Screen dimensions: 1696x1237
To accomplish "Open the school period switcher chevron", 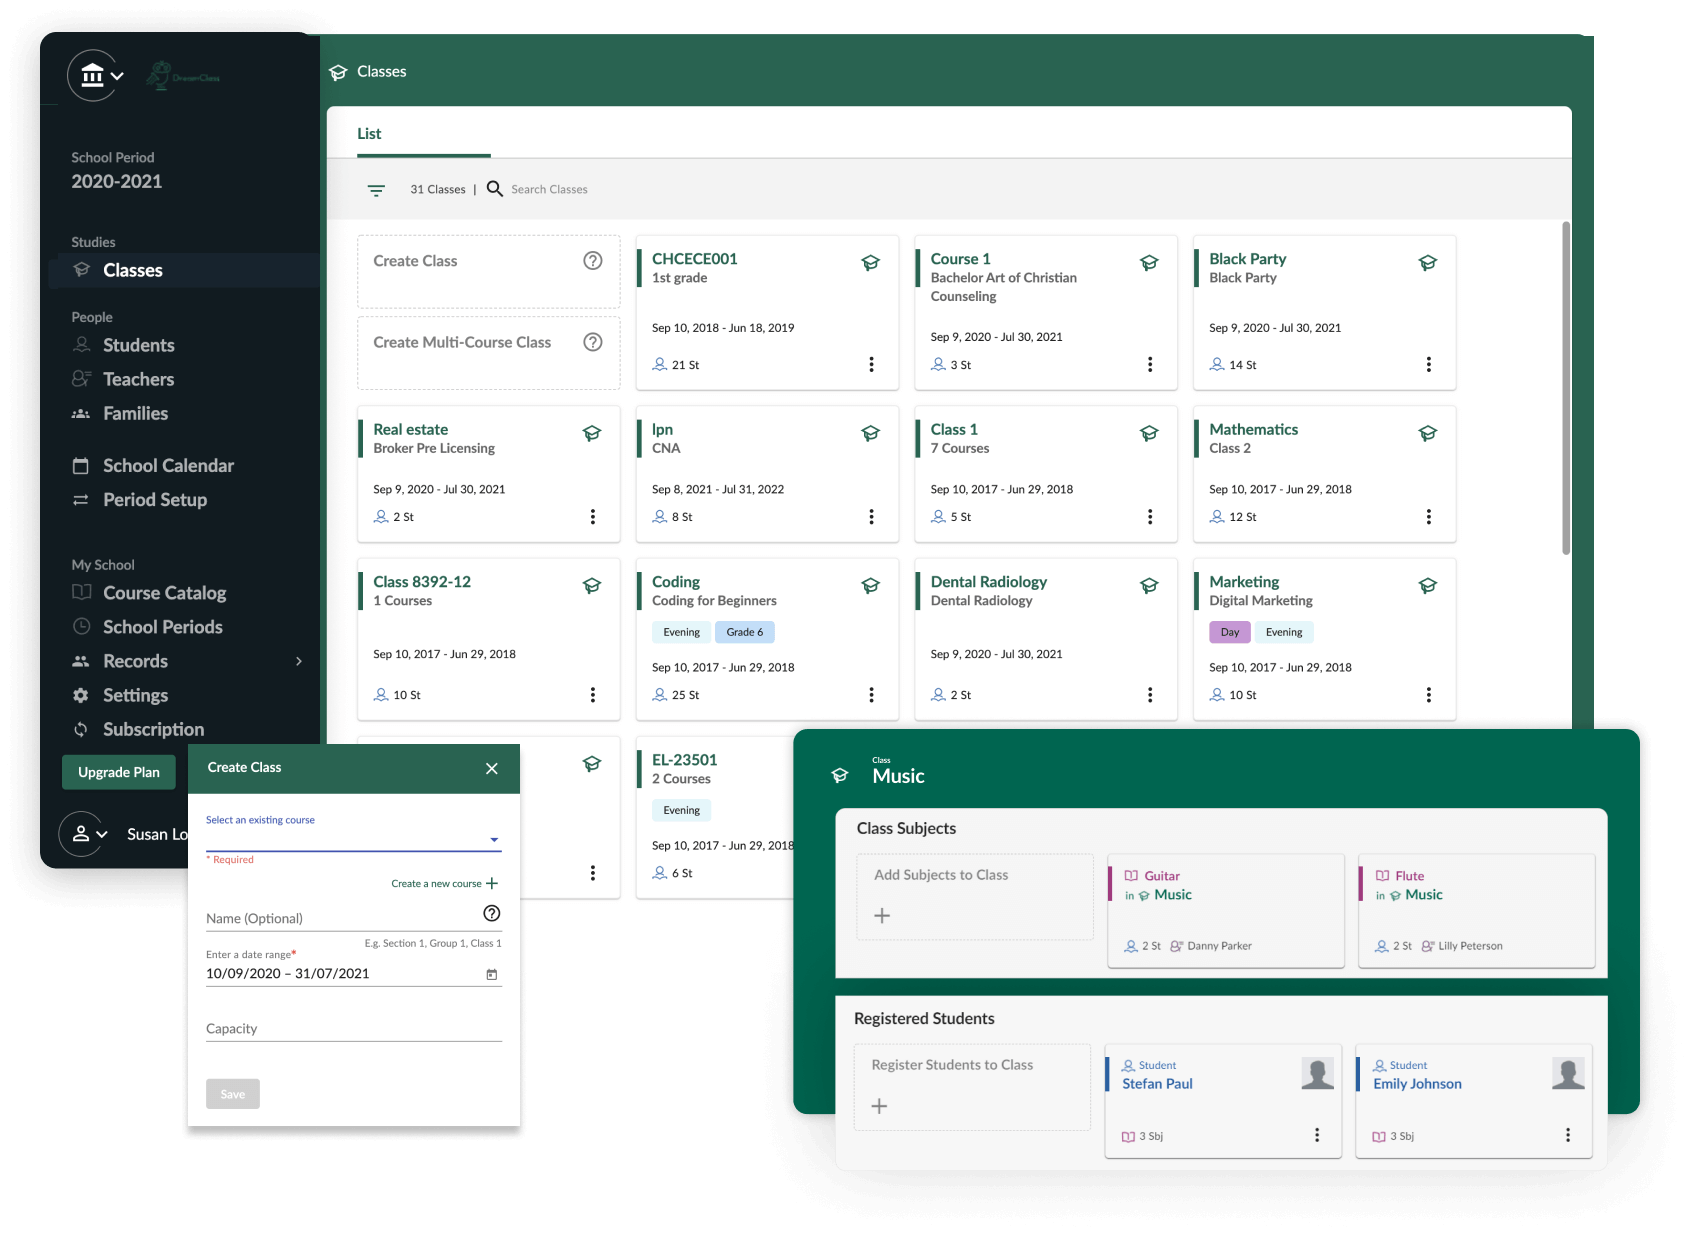I will click(x=116, y=77).
